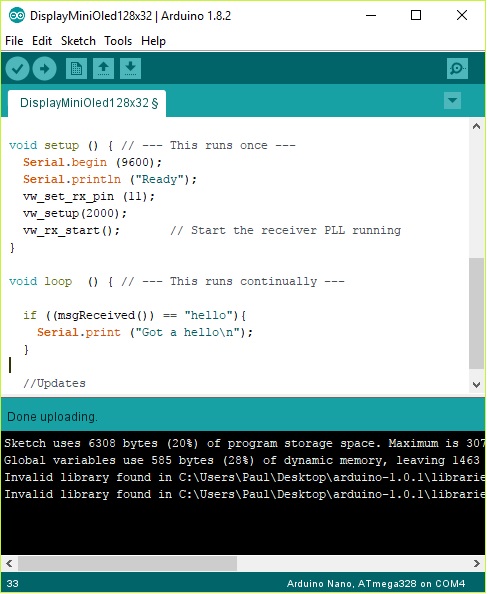Click the Arduino logo in title bar
The width and height of the screenshot is (488, 594).
coord(17,16)
